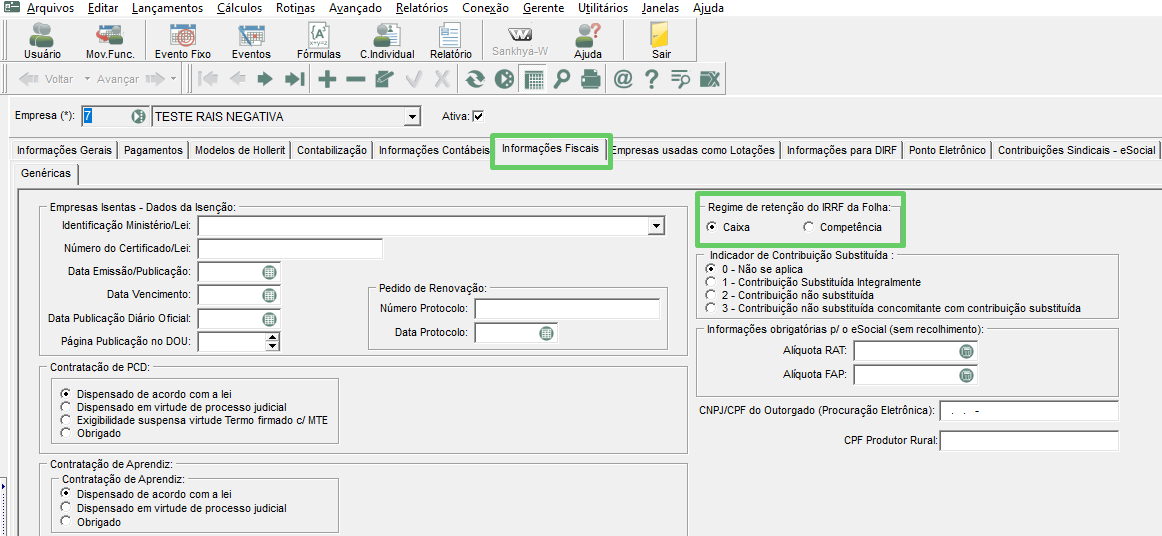Viewport: 1162px width, 536px height.
Task: Click CNPJ/CPF do Outorgado field
Action: (1029, 411)
